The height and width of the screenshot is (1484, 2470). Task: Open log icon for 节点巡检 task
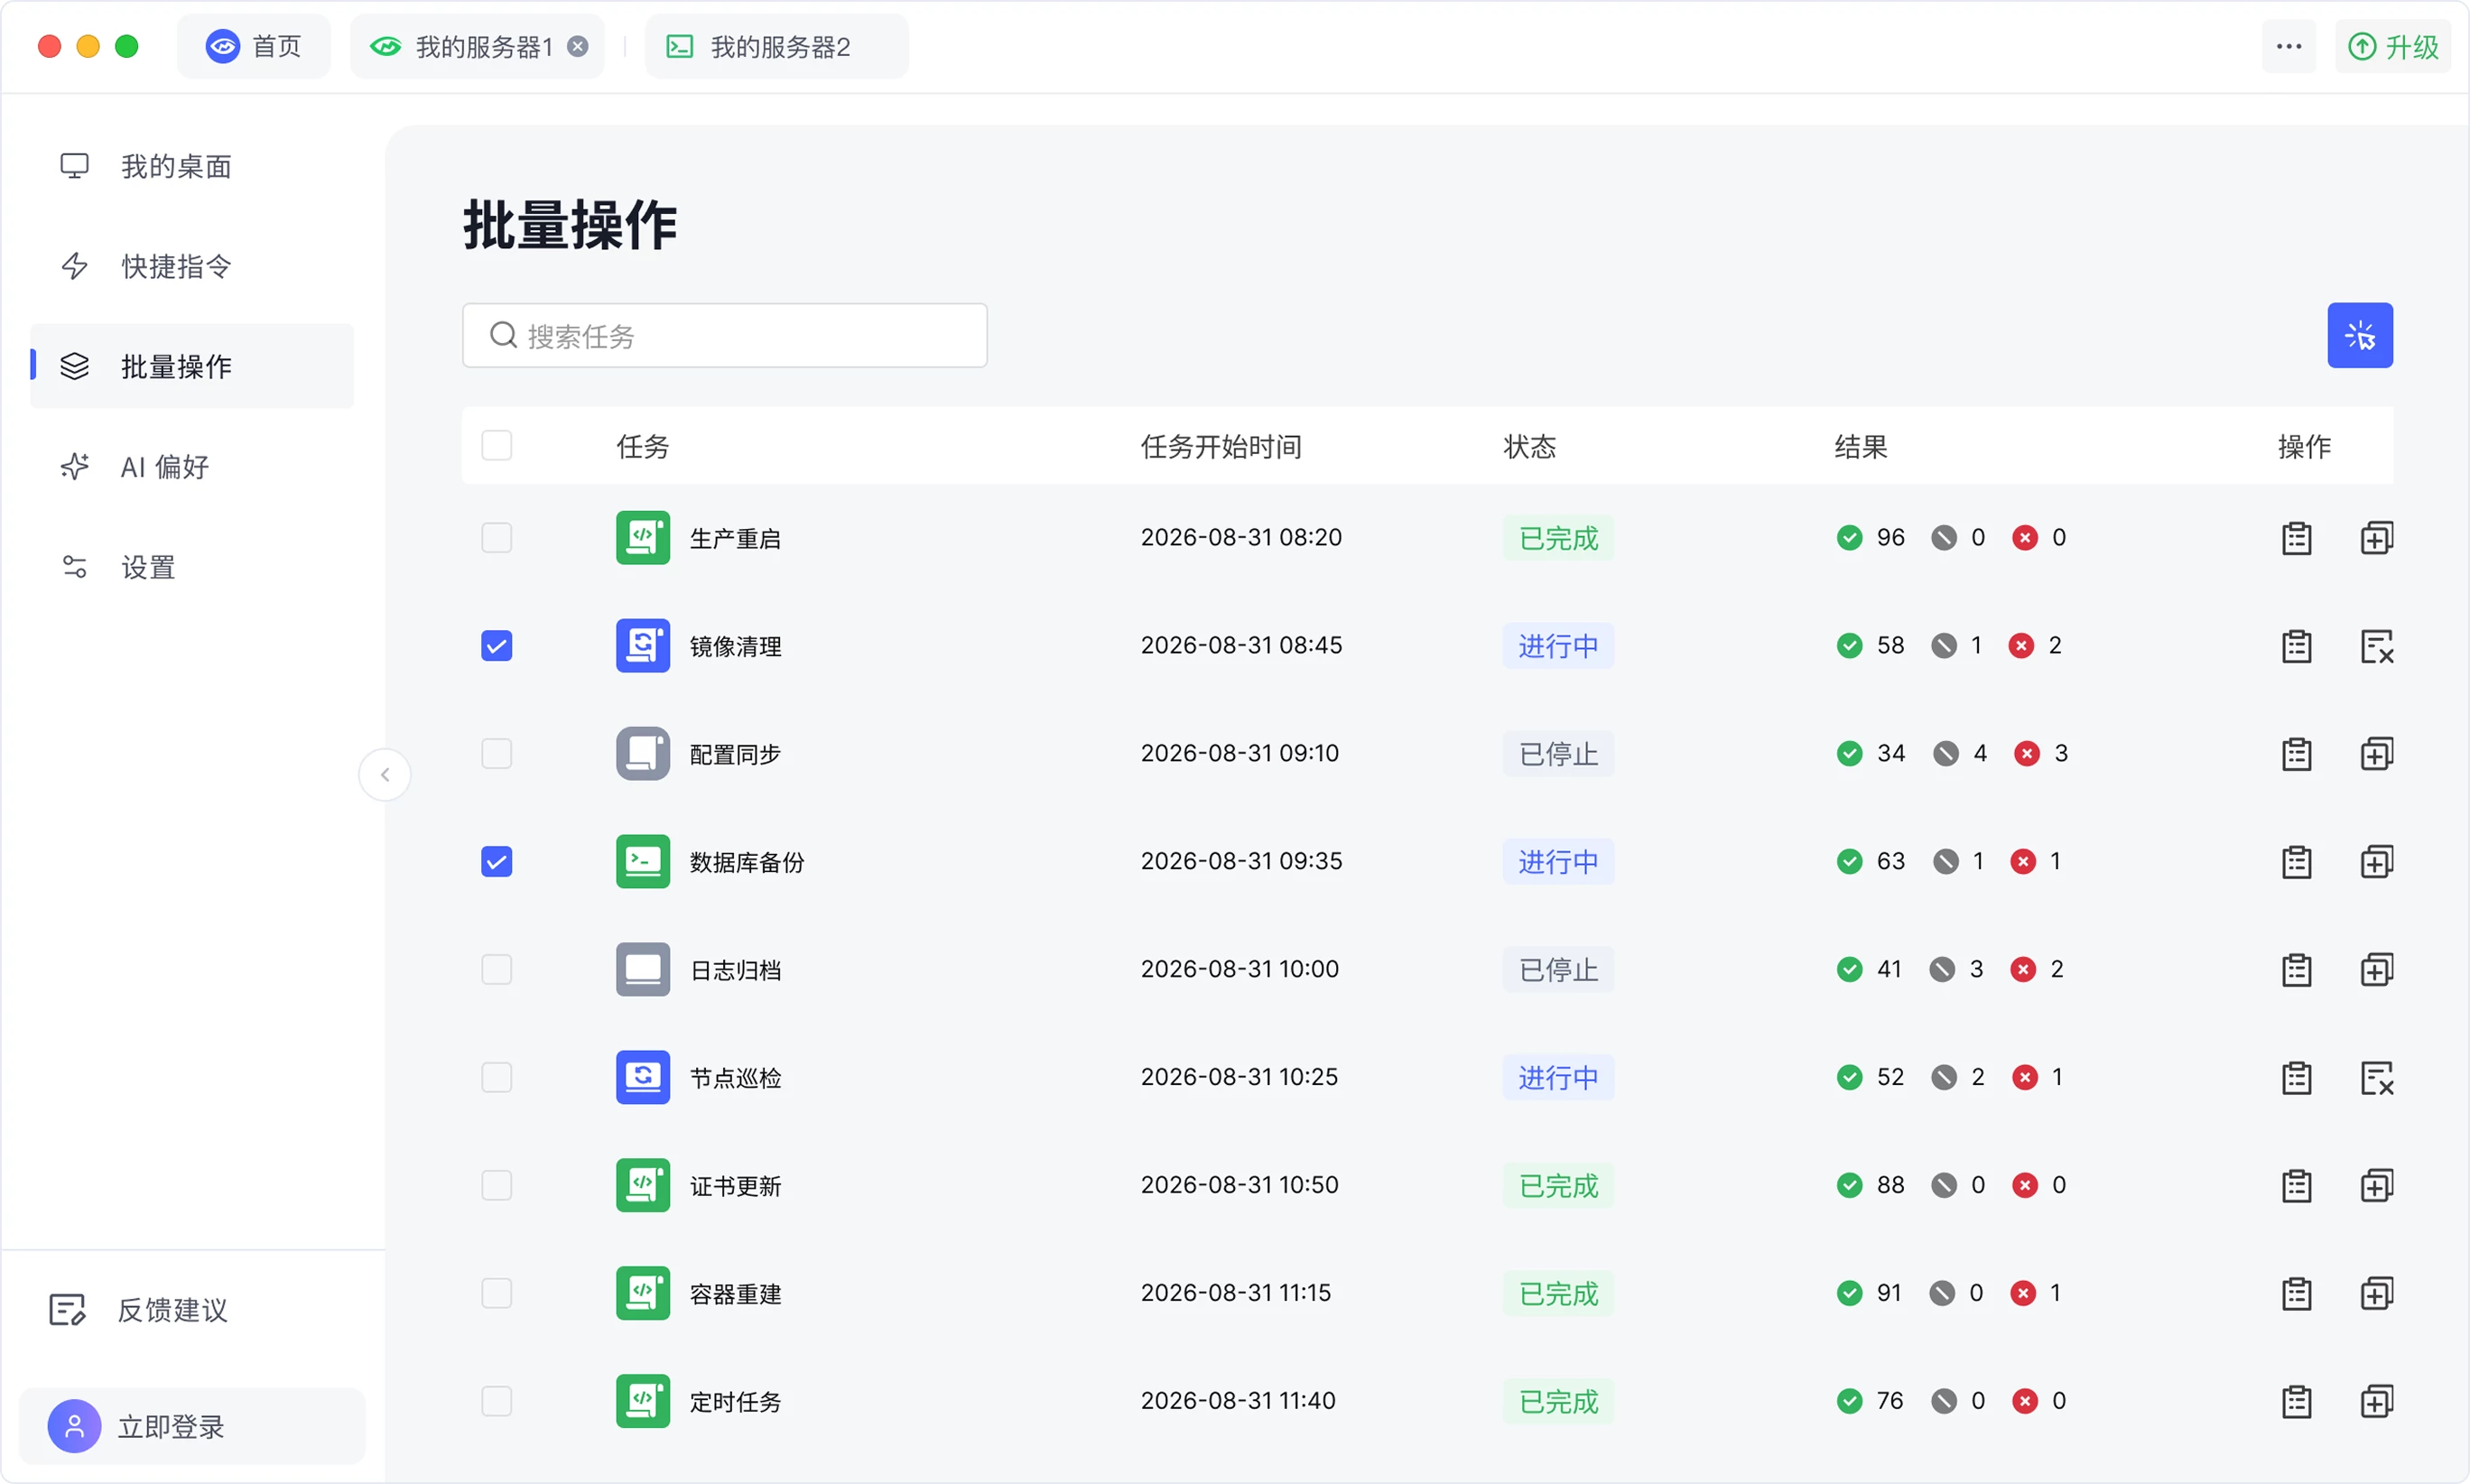(2296, 1078)
